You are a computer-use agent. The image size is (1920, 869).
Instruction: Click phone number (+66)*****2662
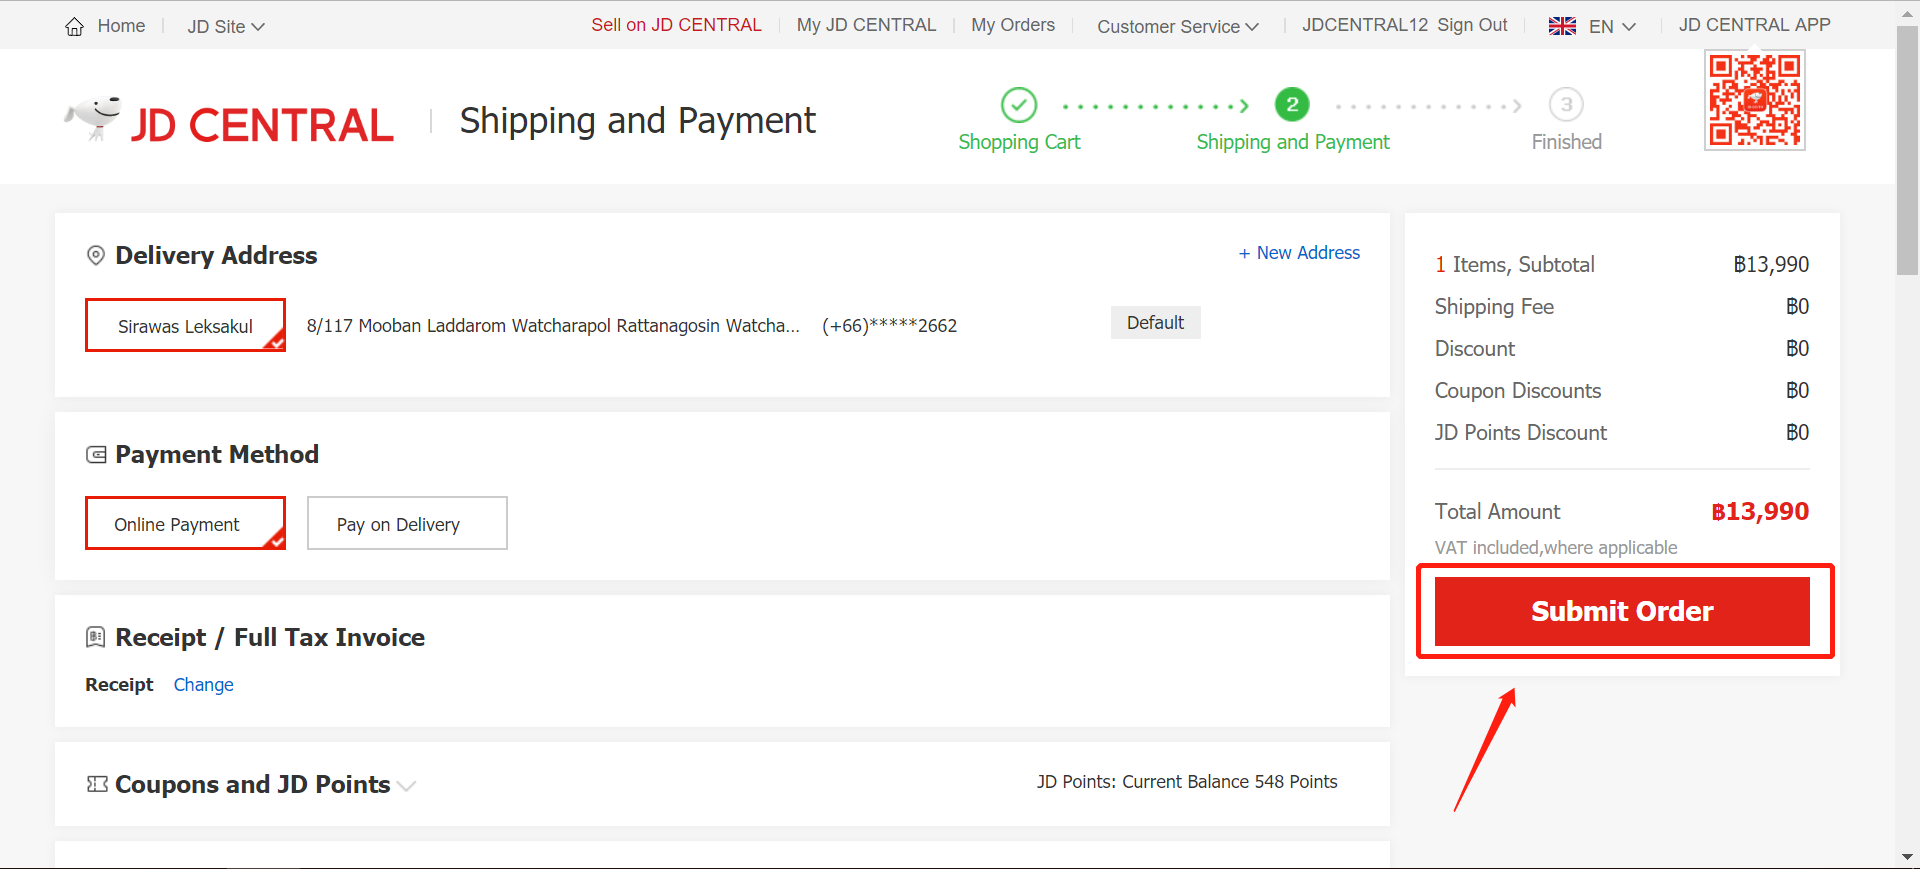pos(889,326)
